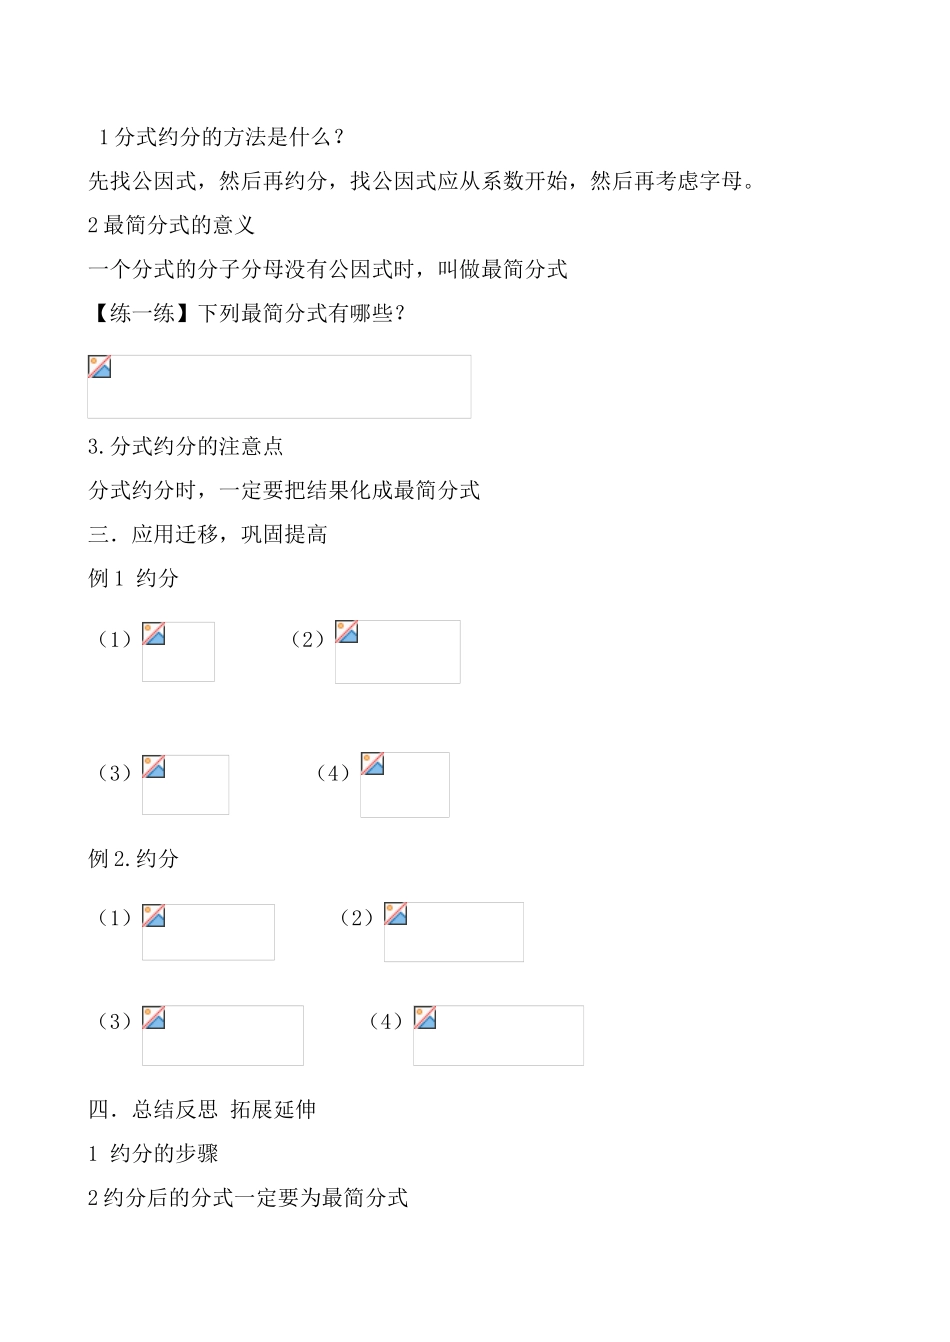Select broken image icon for 例2 item (2)
Screen dimensions: 950x1342
[x=396, y=914]
